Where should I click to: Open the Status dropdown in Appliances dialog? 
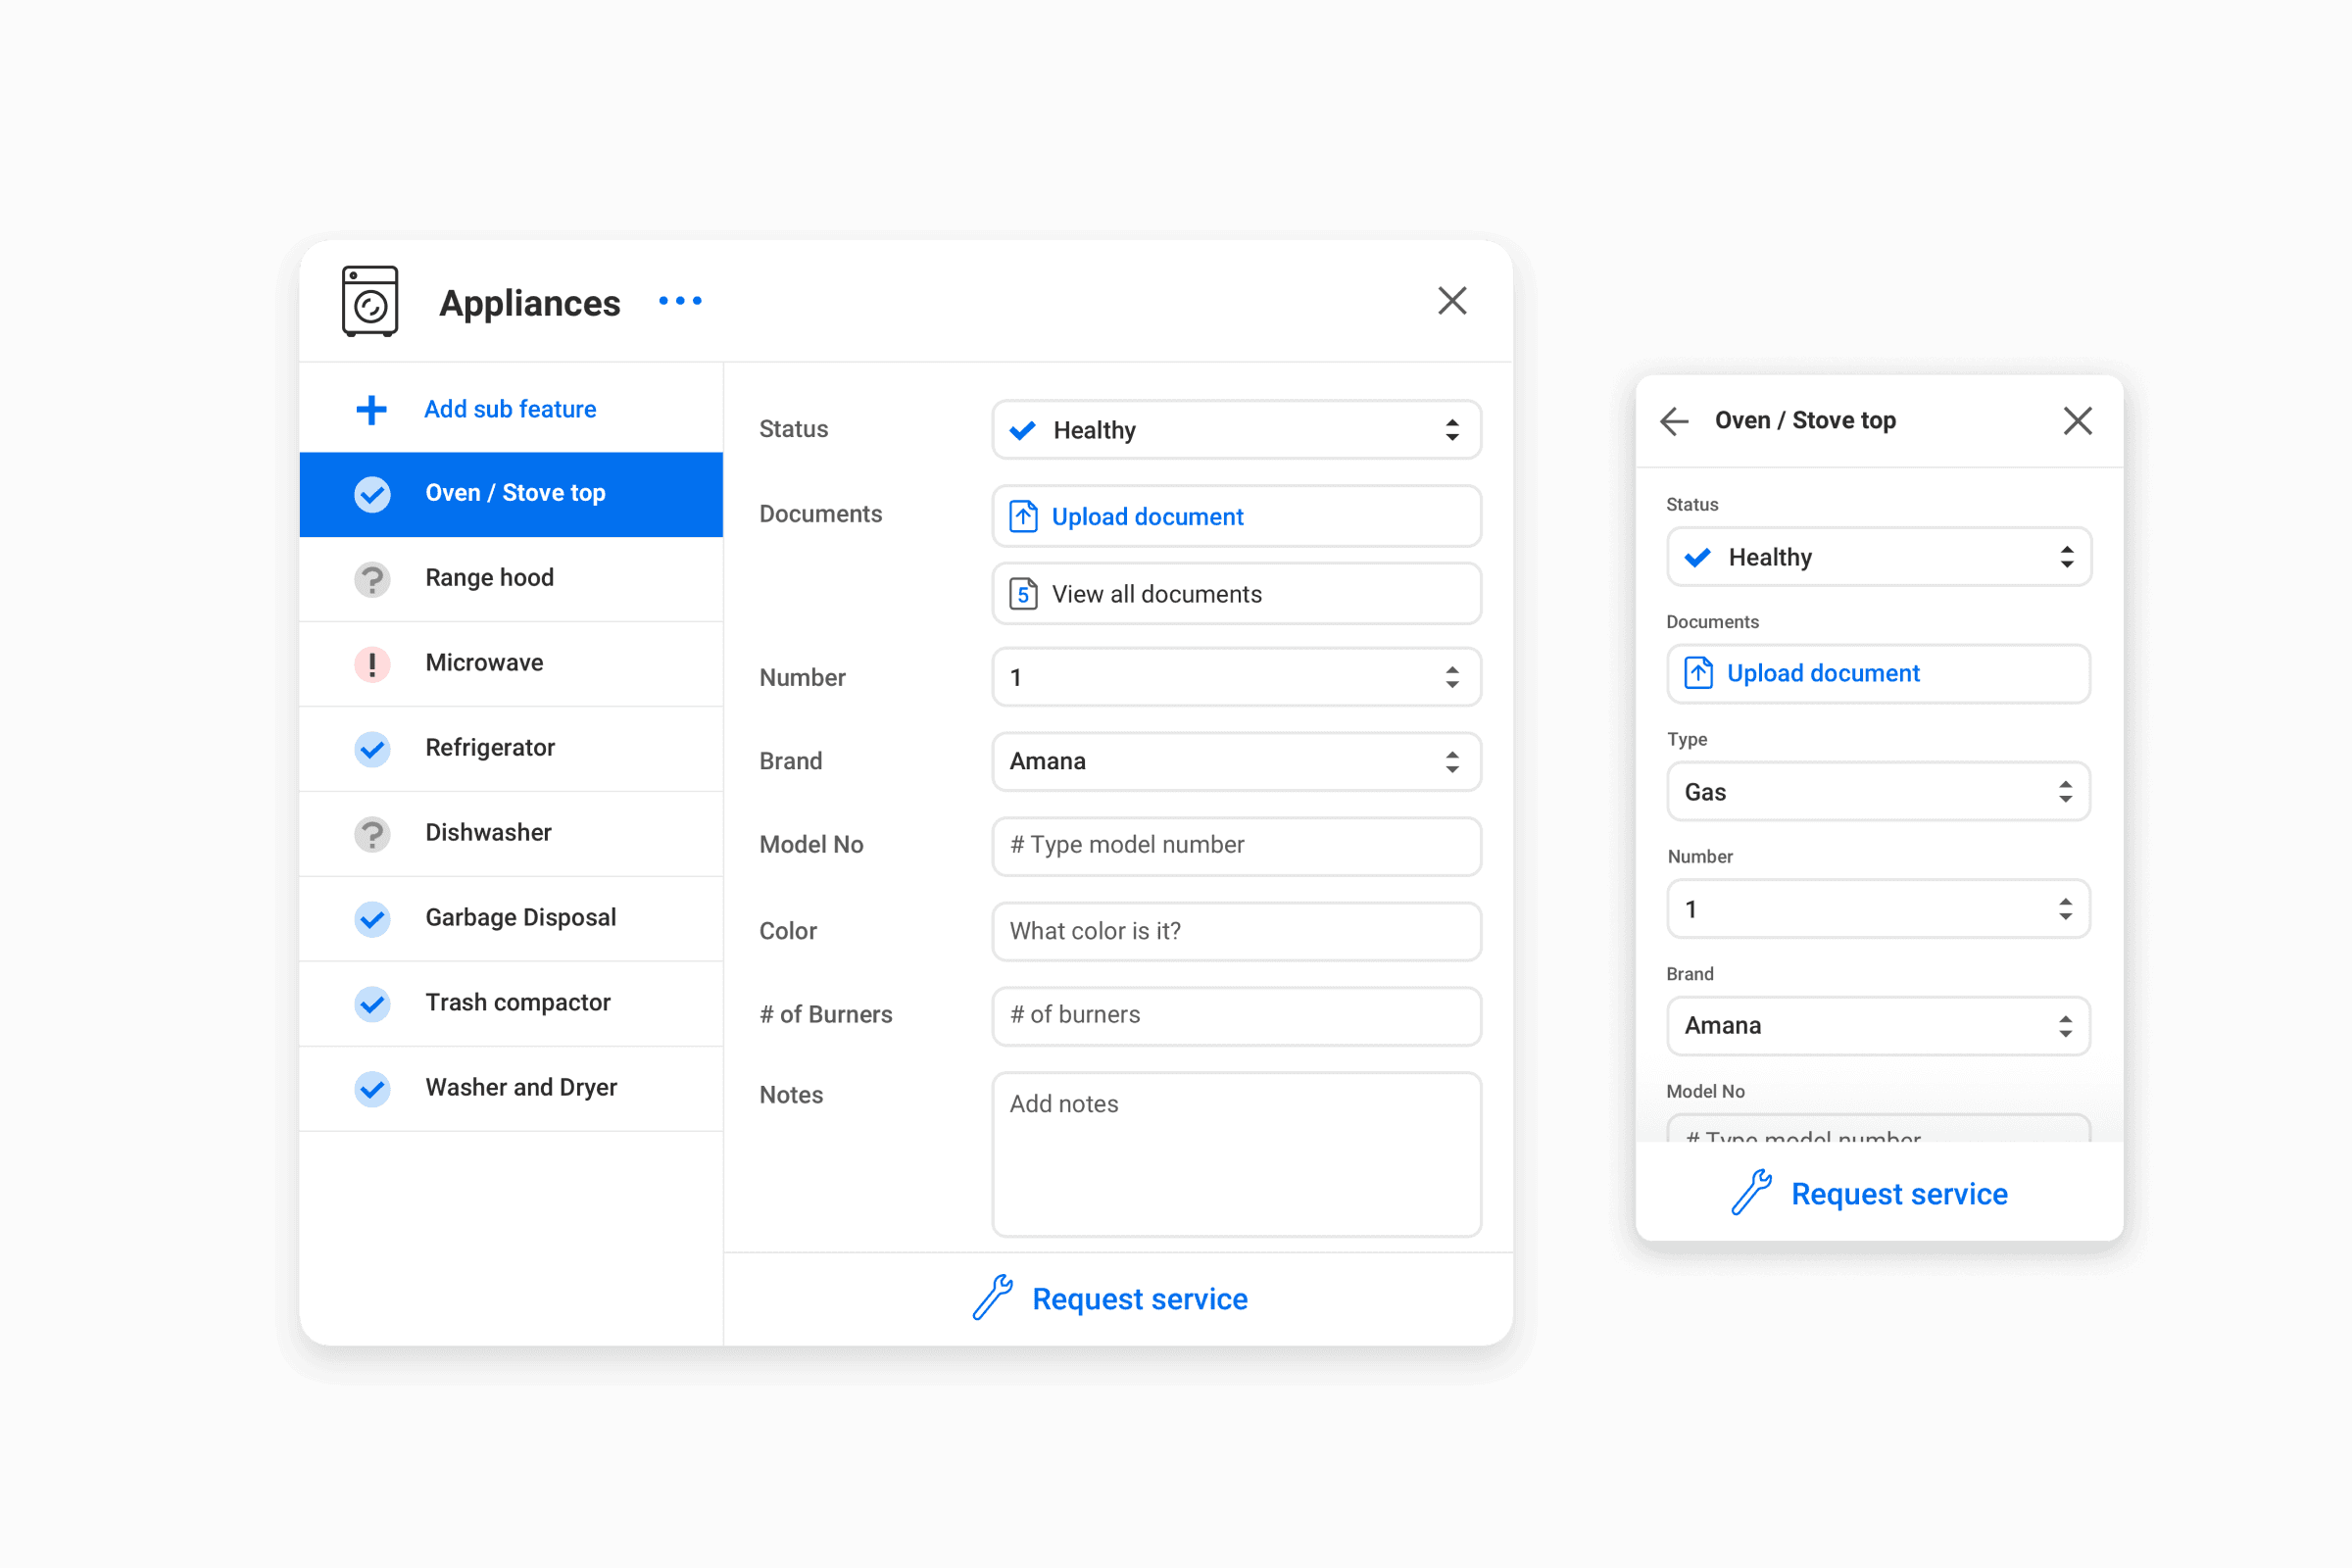[x=1236, y=430]
